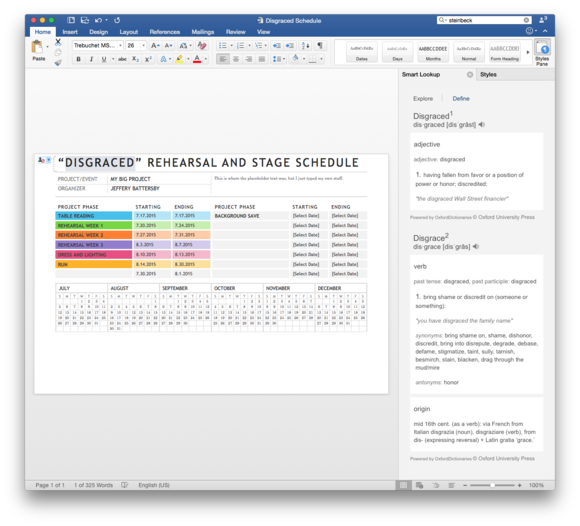Click the Sort icon in the ribbon

[306, 45]
